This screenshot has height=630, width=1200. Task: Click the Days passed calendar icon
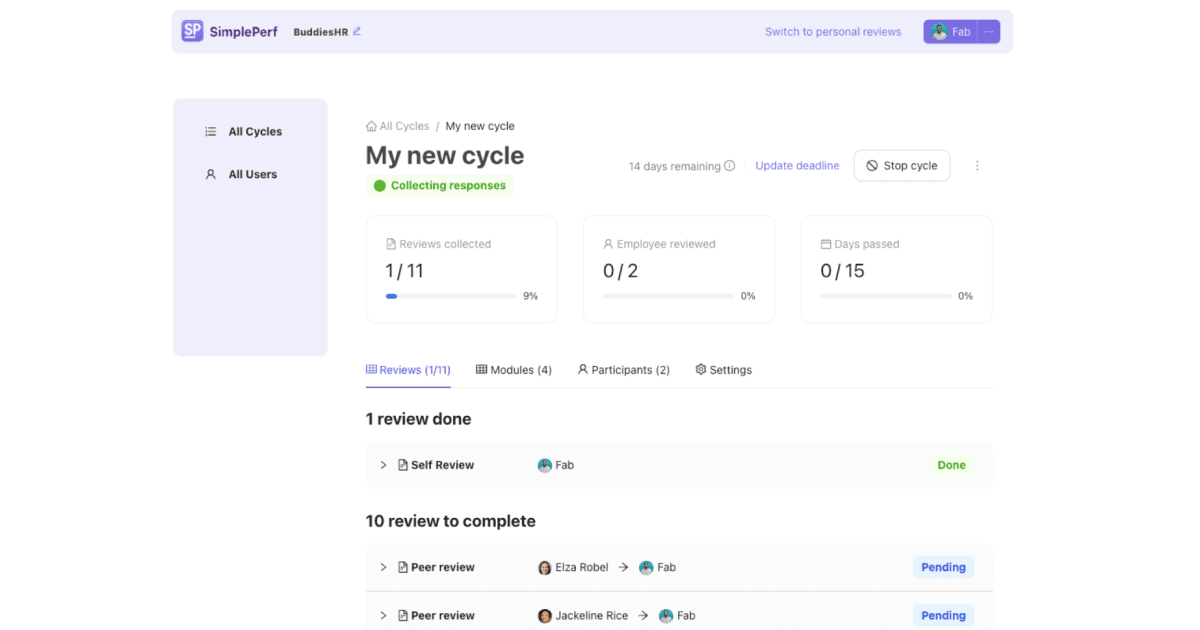coord(826,244)
